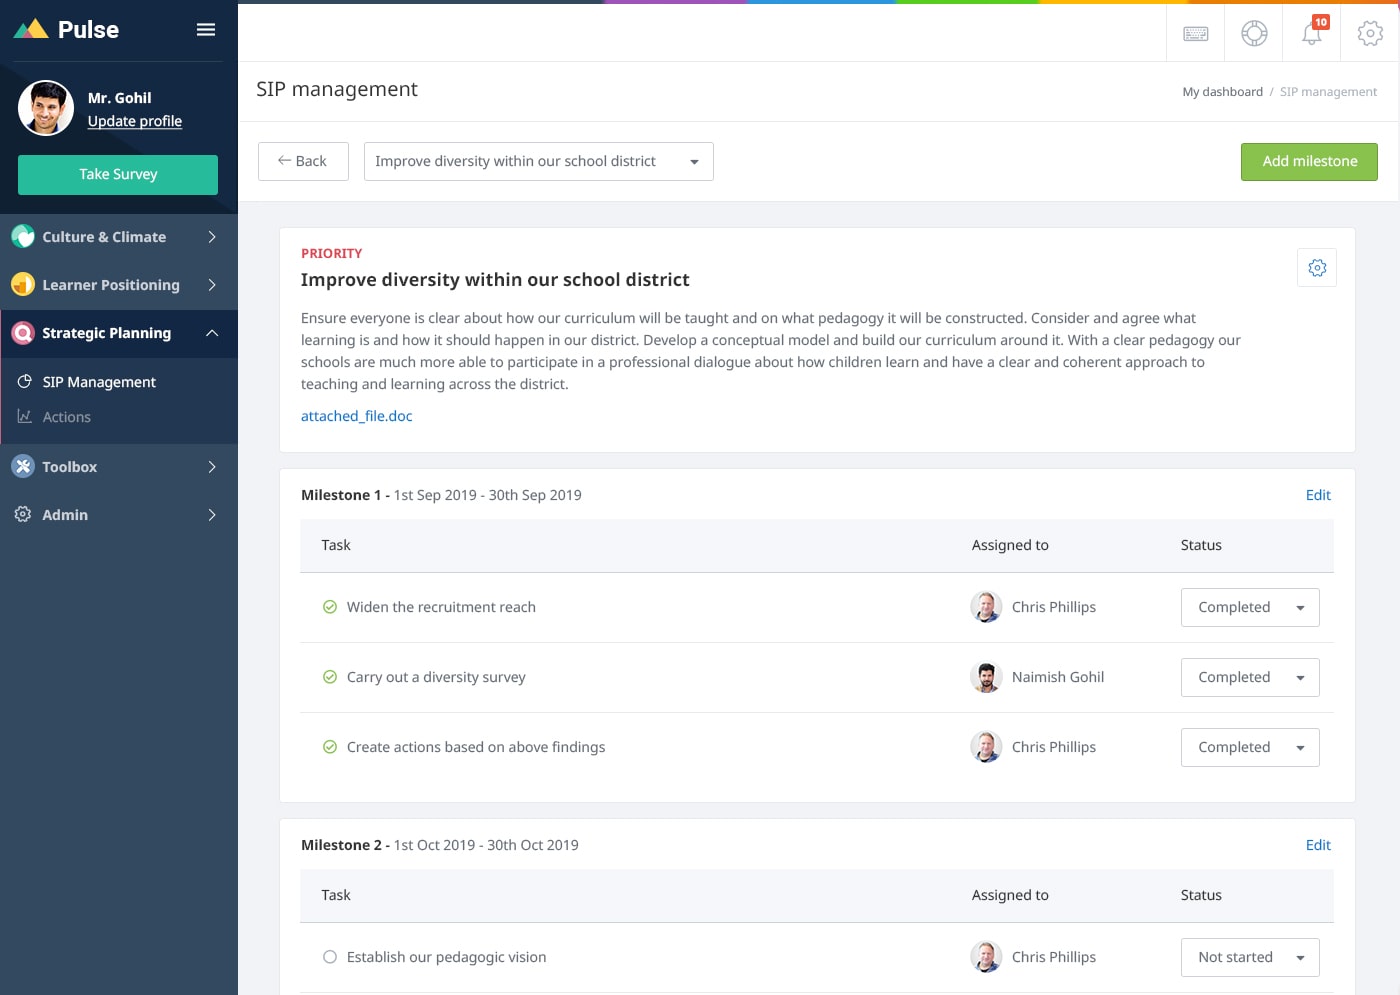Click the Add milestone button

click(1309, 161)
